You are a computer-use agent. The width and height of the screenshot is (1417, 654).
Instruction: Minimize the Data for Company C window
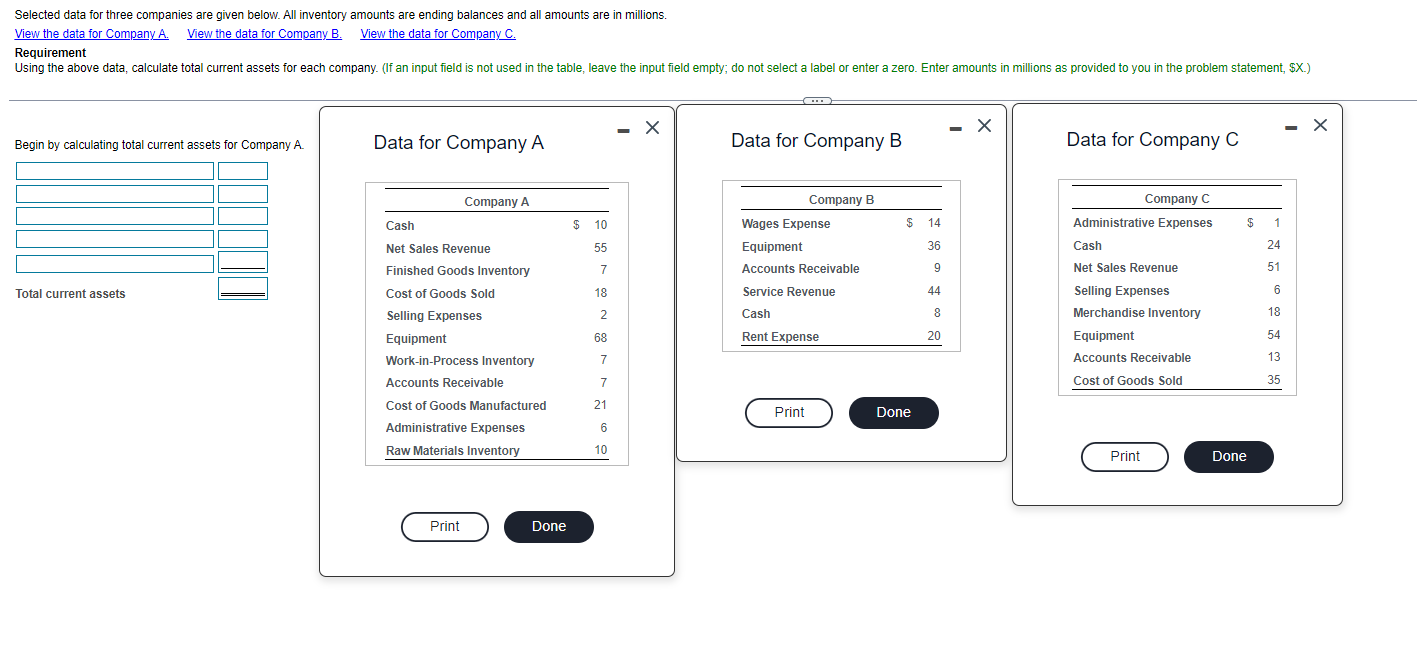tap(1291, 126)
